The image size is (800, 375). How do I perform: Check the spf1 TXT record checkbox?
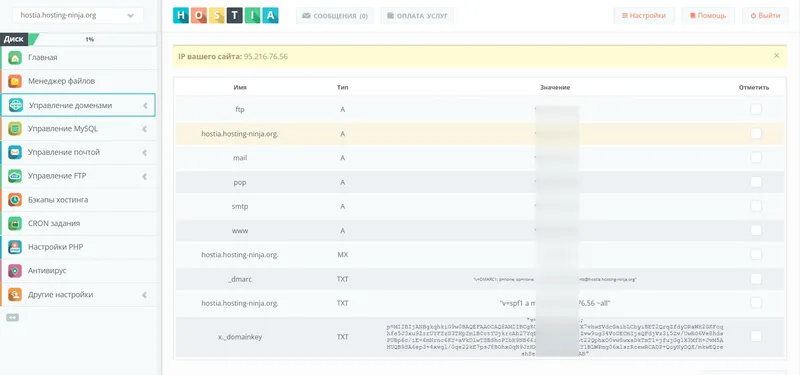(756, 303)
